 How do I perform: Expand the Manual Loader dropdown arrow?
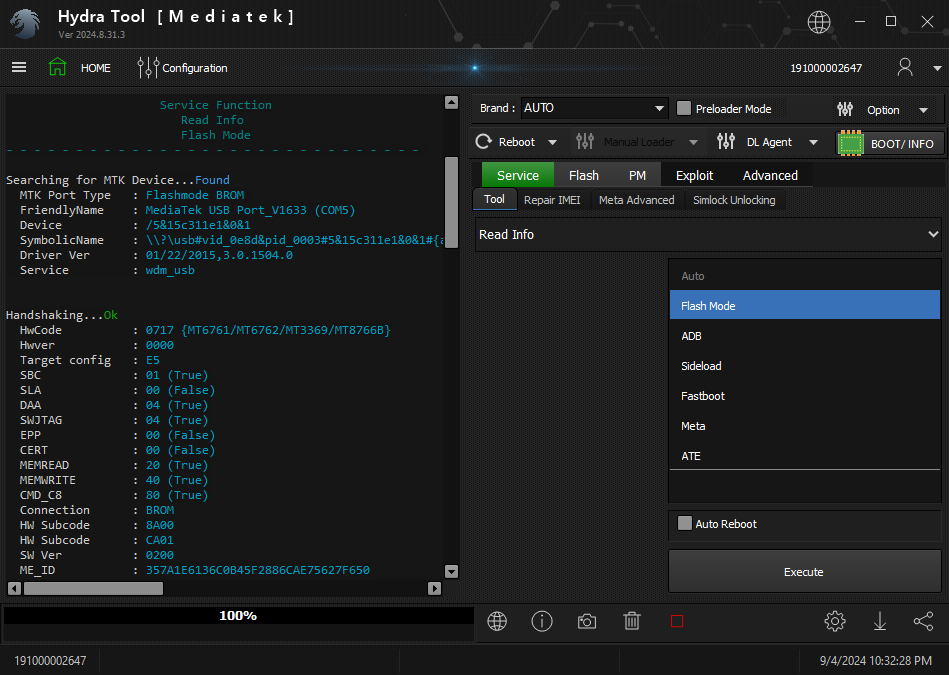point(694,142)
